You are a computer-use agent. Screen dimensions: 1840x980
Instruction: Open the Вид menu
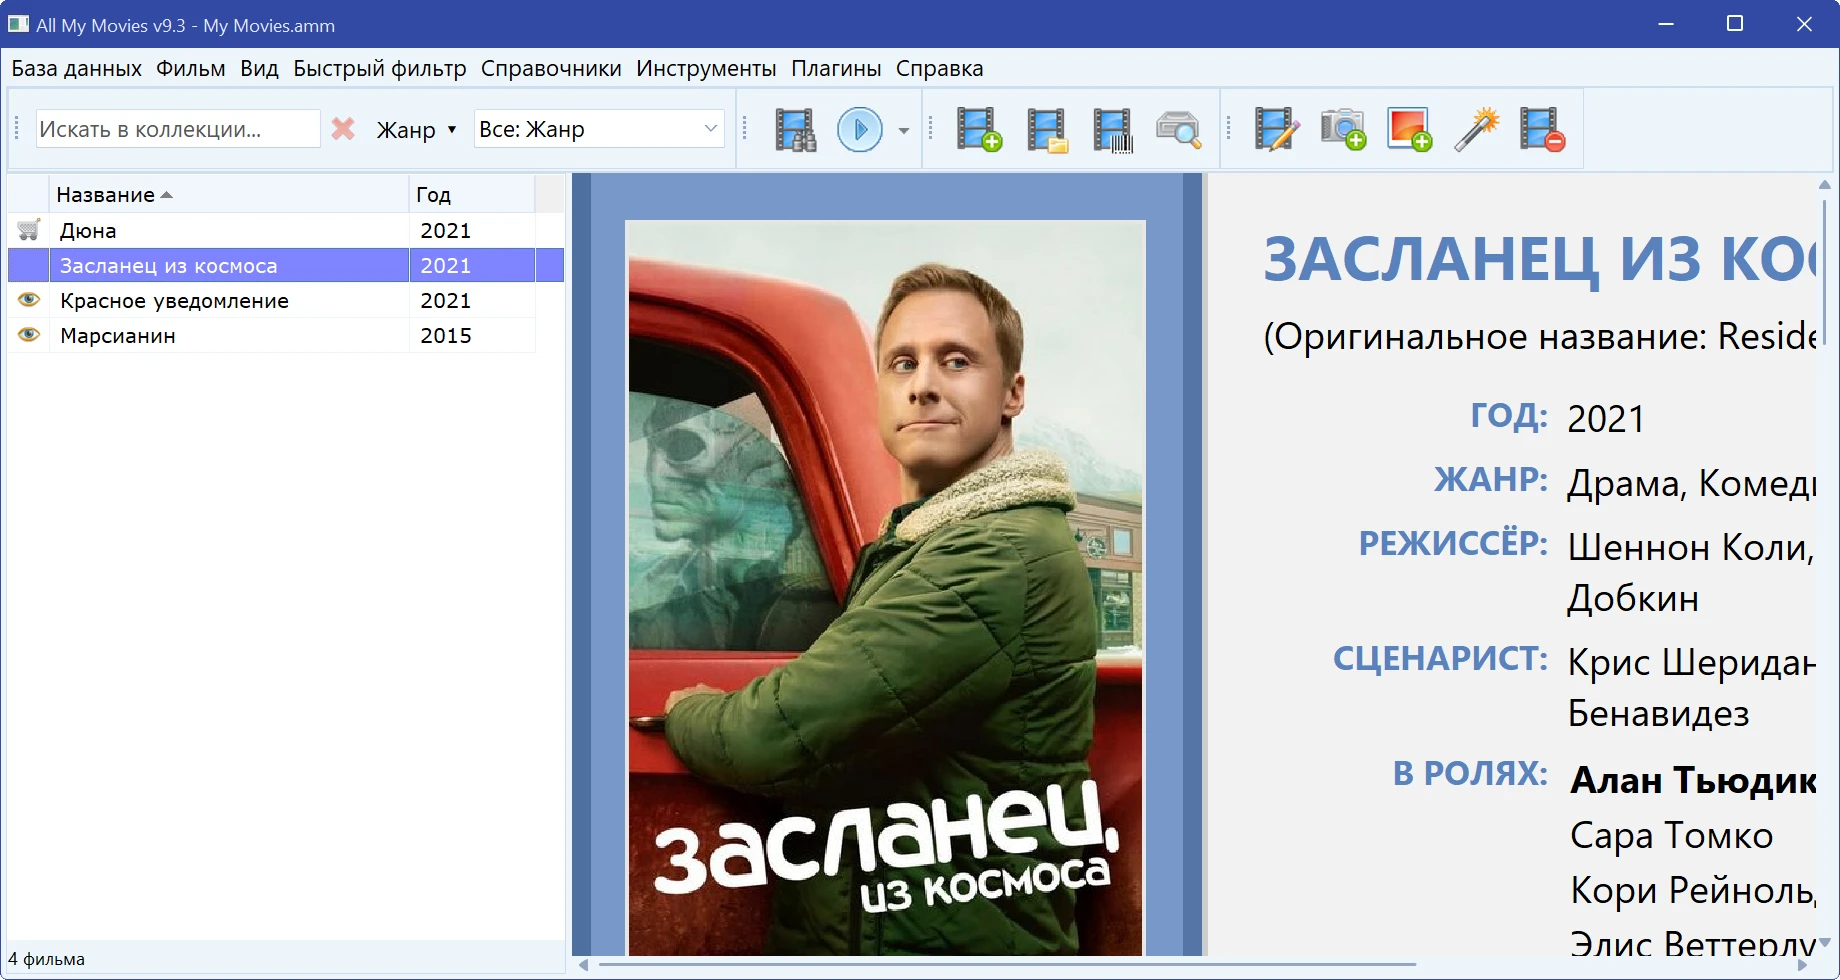click(x=259, y=69)
